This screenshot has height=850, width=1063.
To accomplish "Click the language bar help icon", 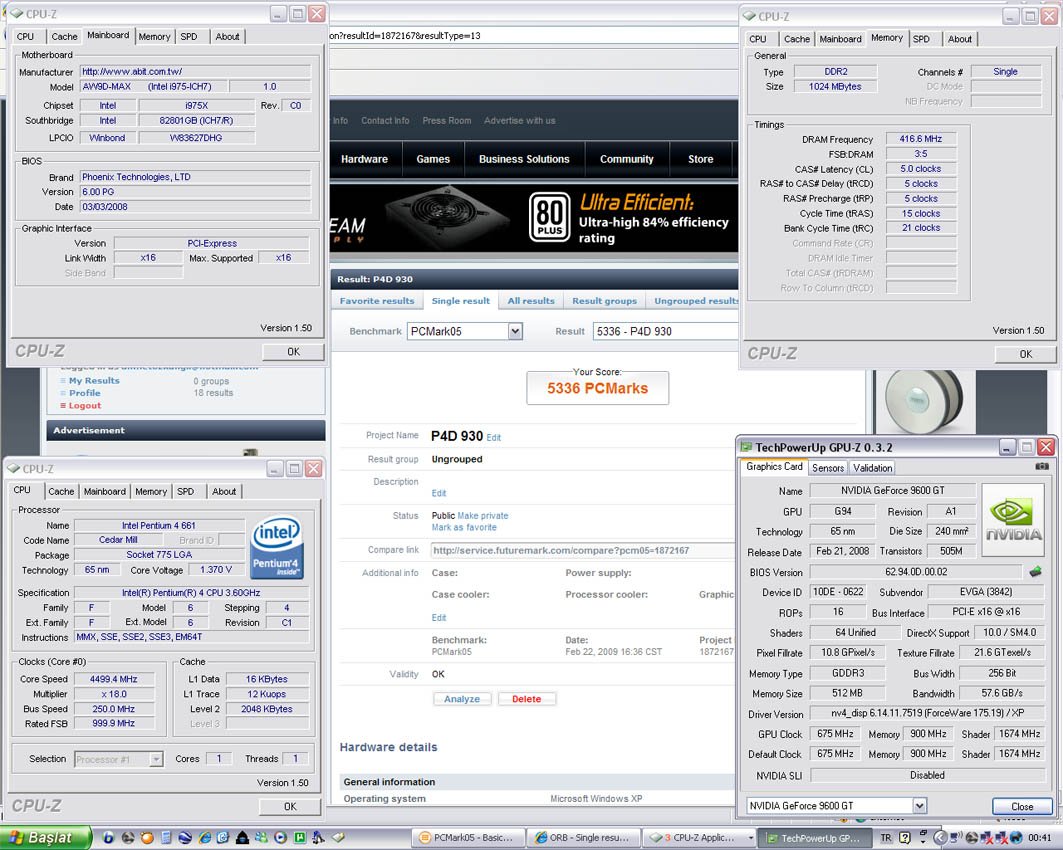I will pyautogui.click(x=904, y=838).
